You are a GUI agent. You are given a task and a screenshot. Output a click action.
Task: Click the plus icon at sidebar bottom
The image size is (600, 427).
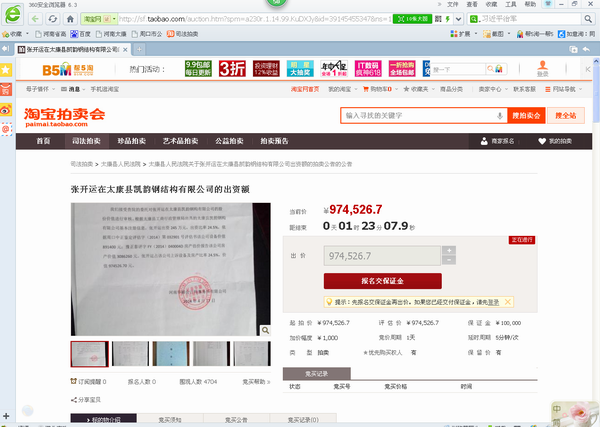(x=6, y=416)
